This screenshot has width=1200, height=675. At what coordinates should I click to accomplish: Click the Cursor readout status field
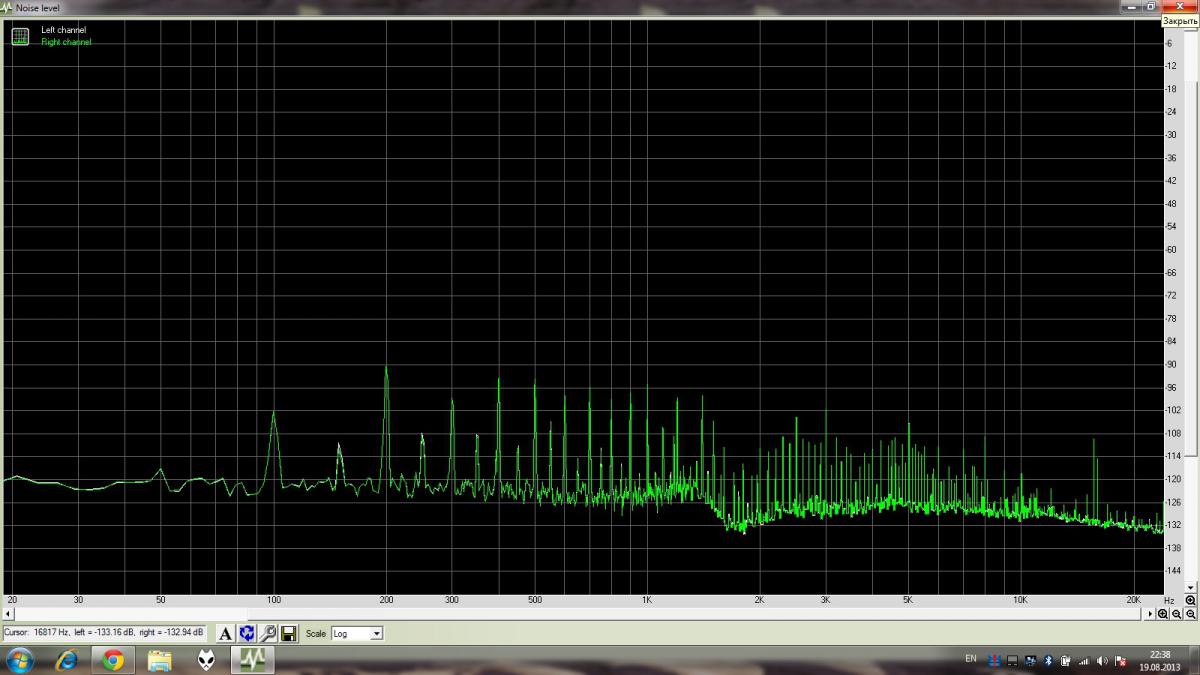click(104, 633)
